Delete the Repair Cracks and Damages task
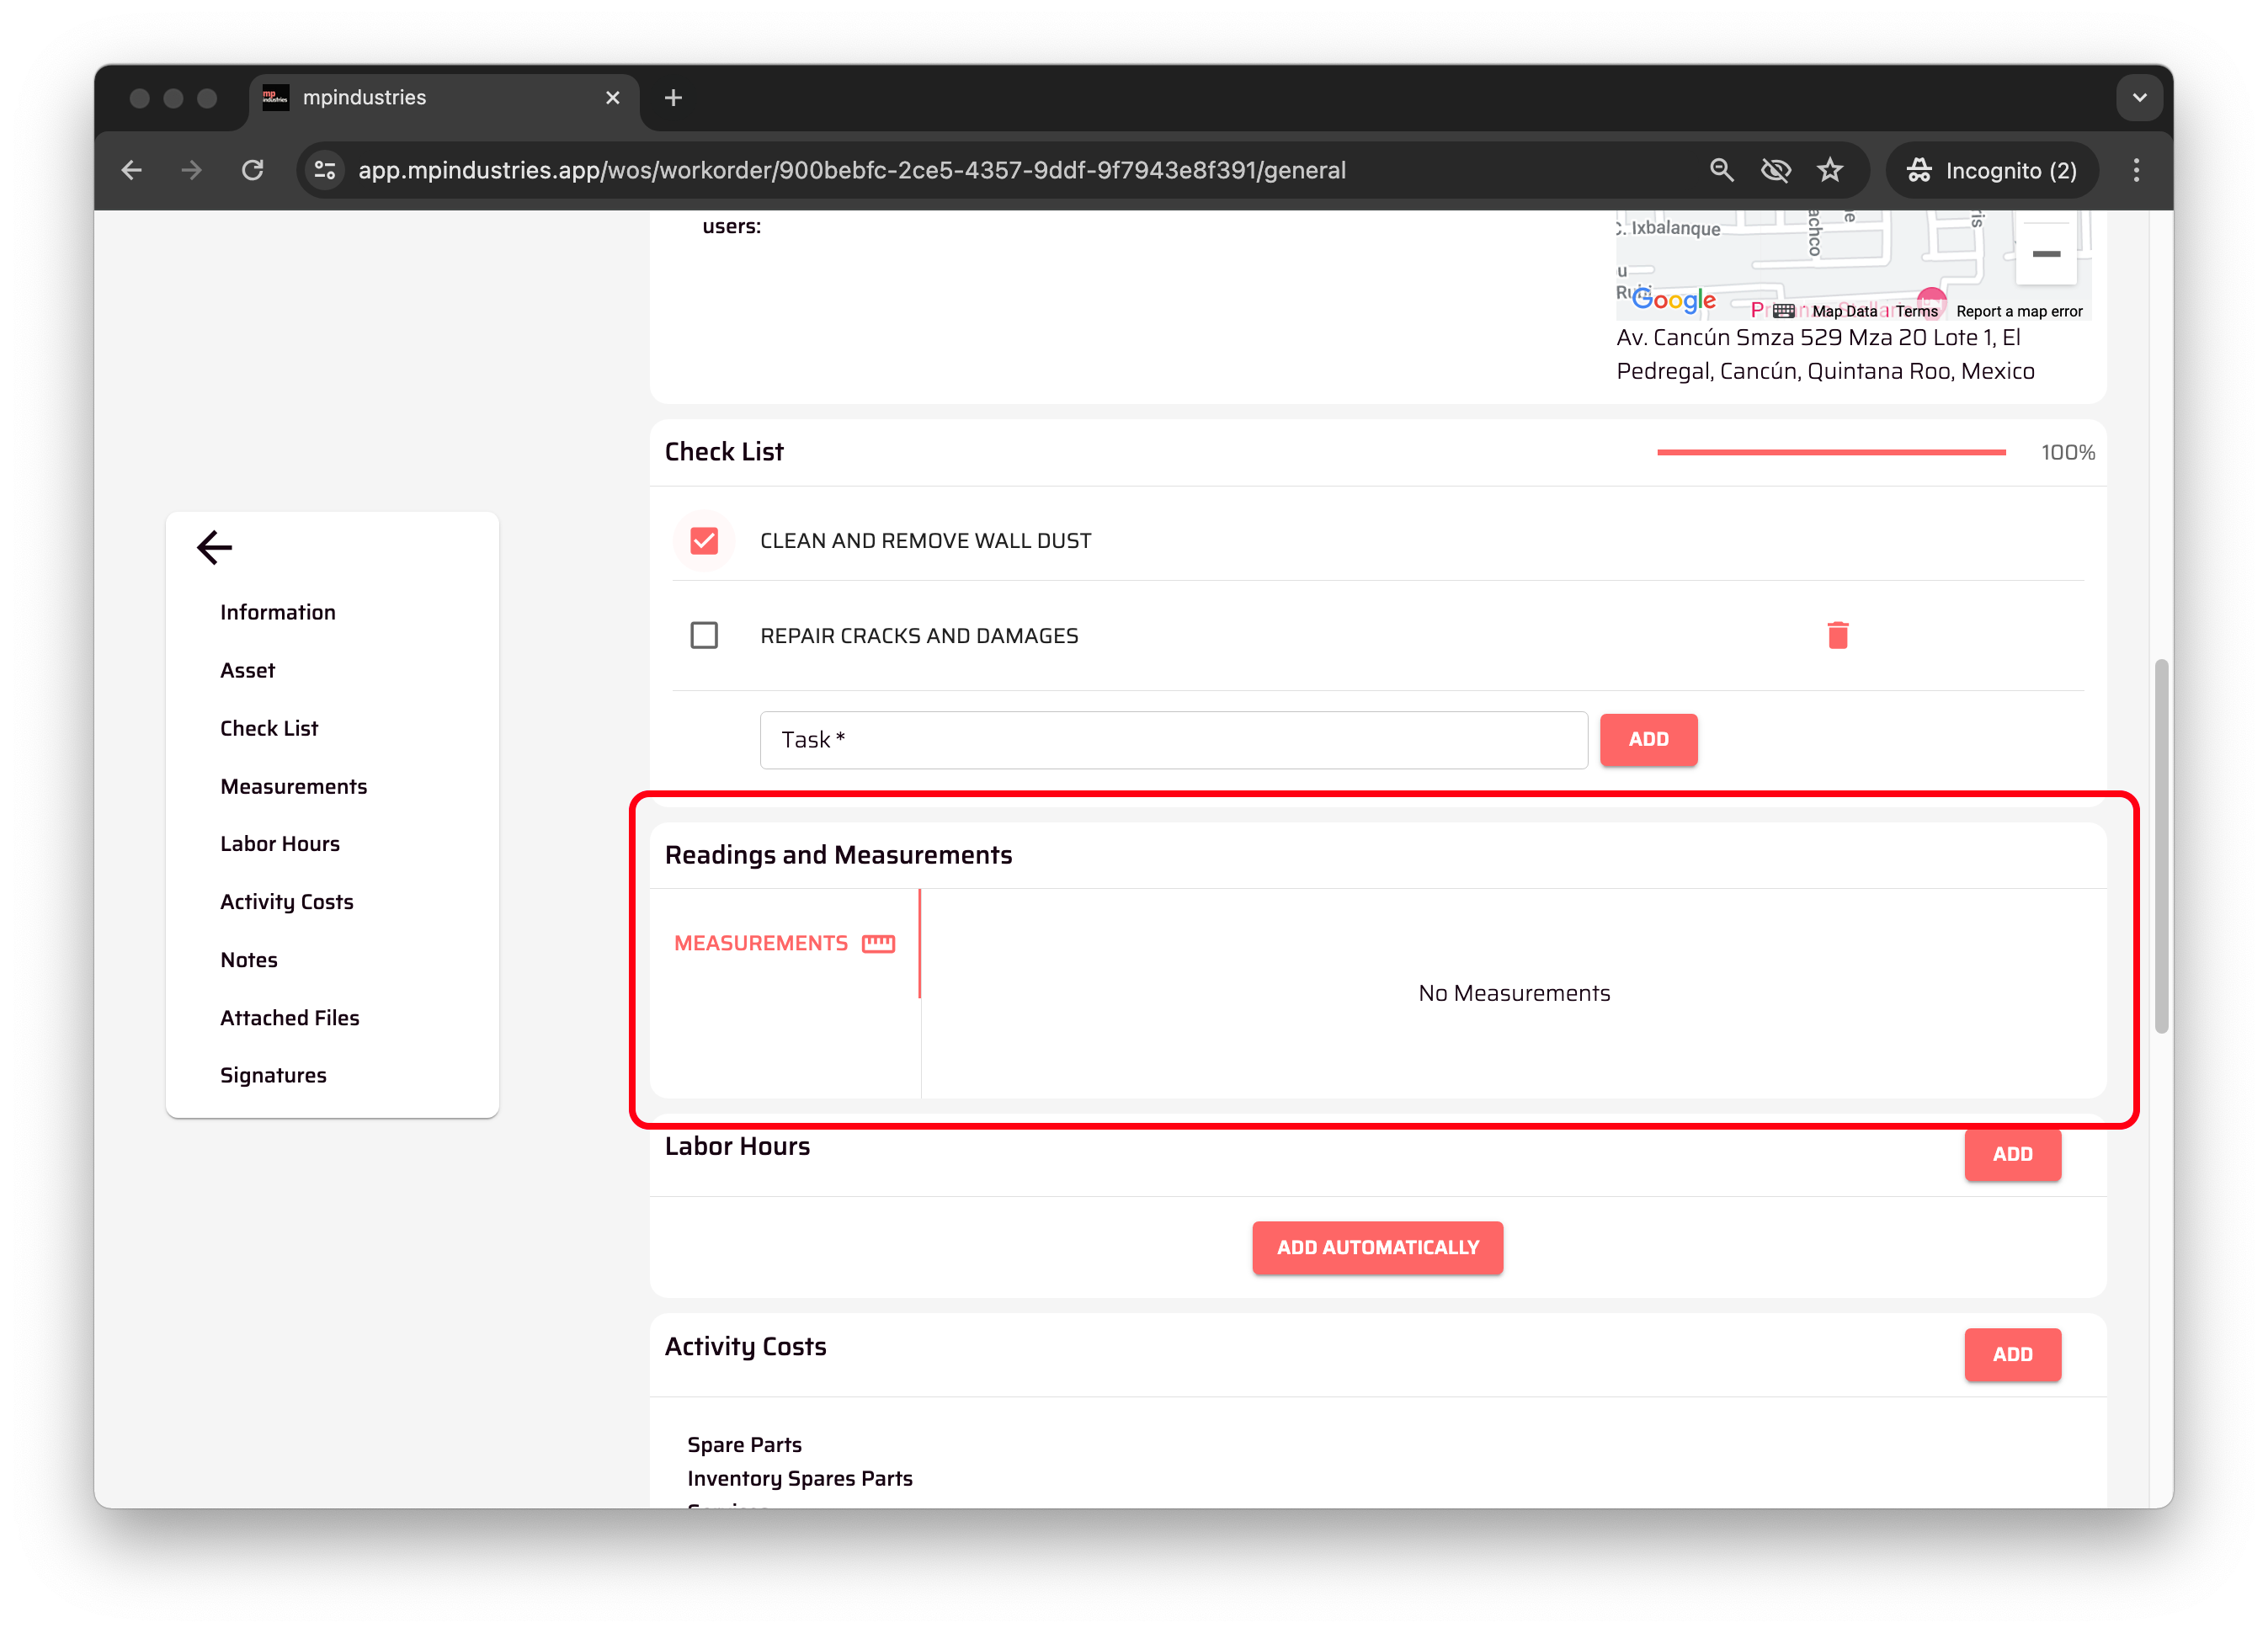Viewport: 2268px width, 1633px height. tap(1837, 635)
